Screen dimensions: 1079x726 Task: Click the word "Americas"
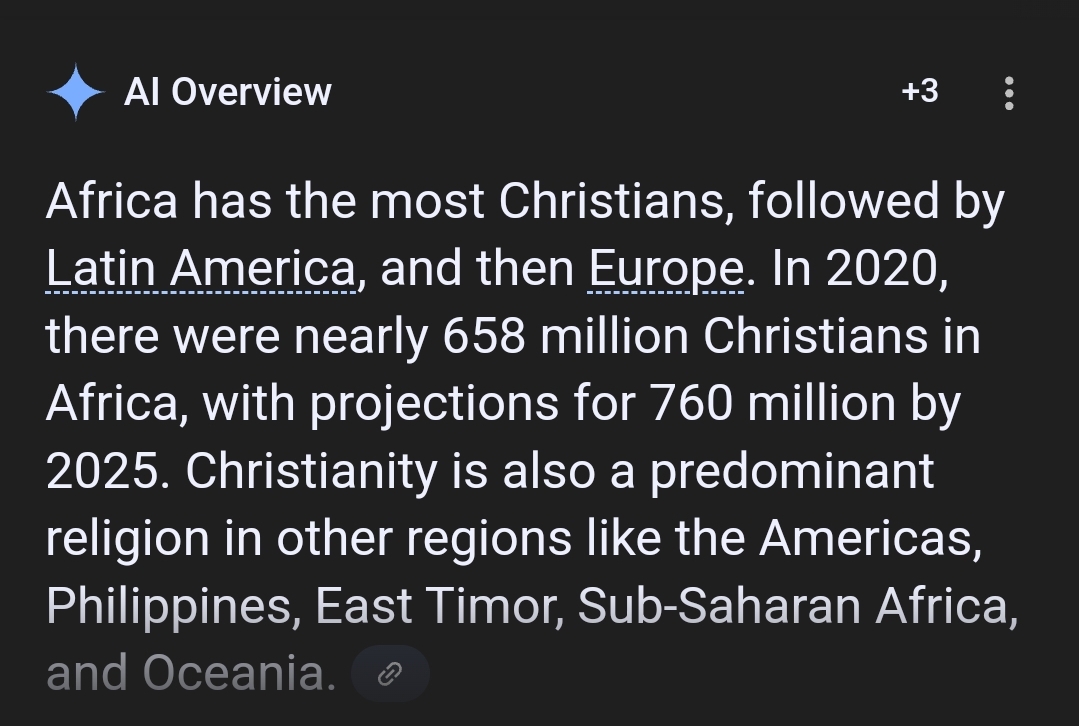(869, 539)
